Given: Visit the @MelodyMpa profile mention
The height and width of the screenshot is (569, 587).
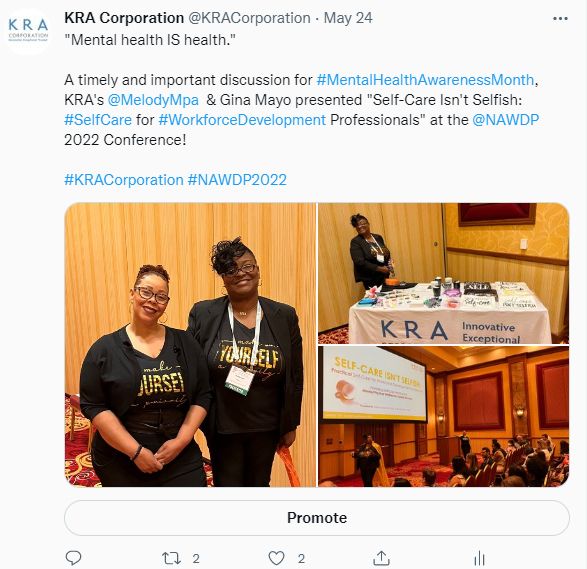Looking at the screenshot, I should (x=153, y=100).
